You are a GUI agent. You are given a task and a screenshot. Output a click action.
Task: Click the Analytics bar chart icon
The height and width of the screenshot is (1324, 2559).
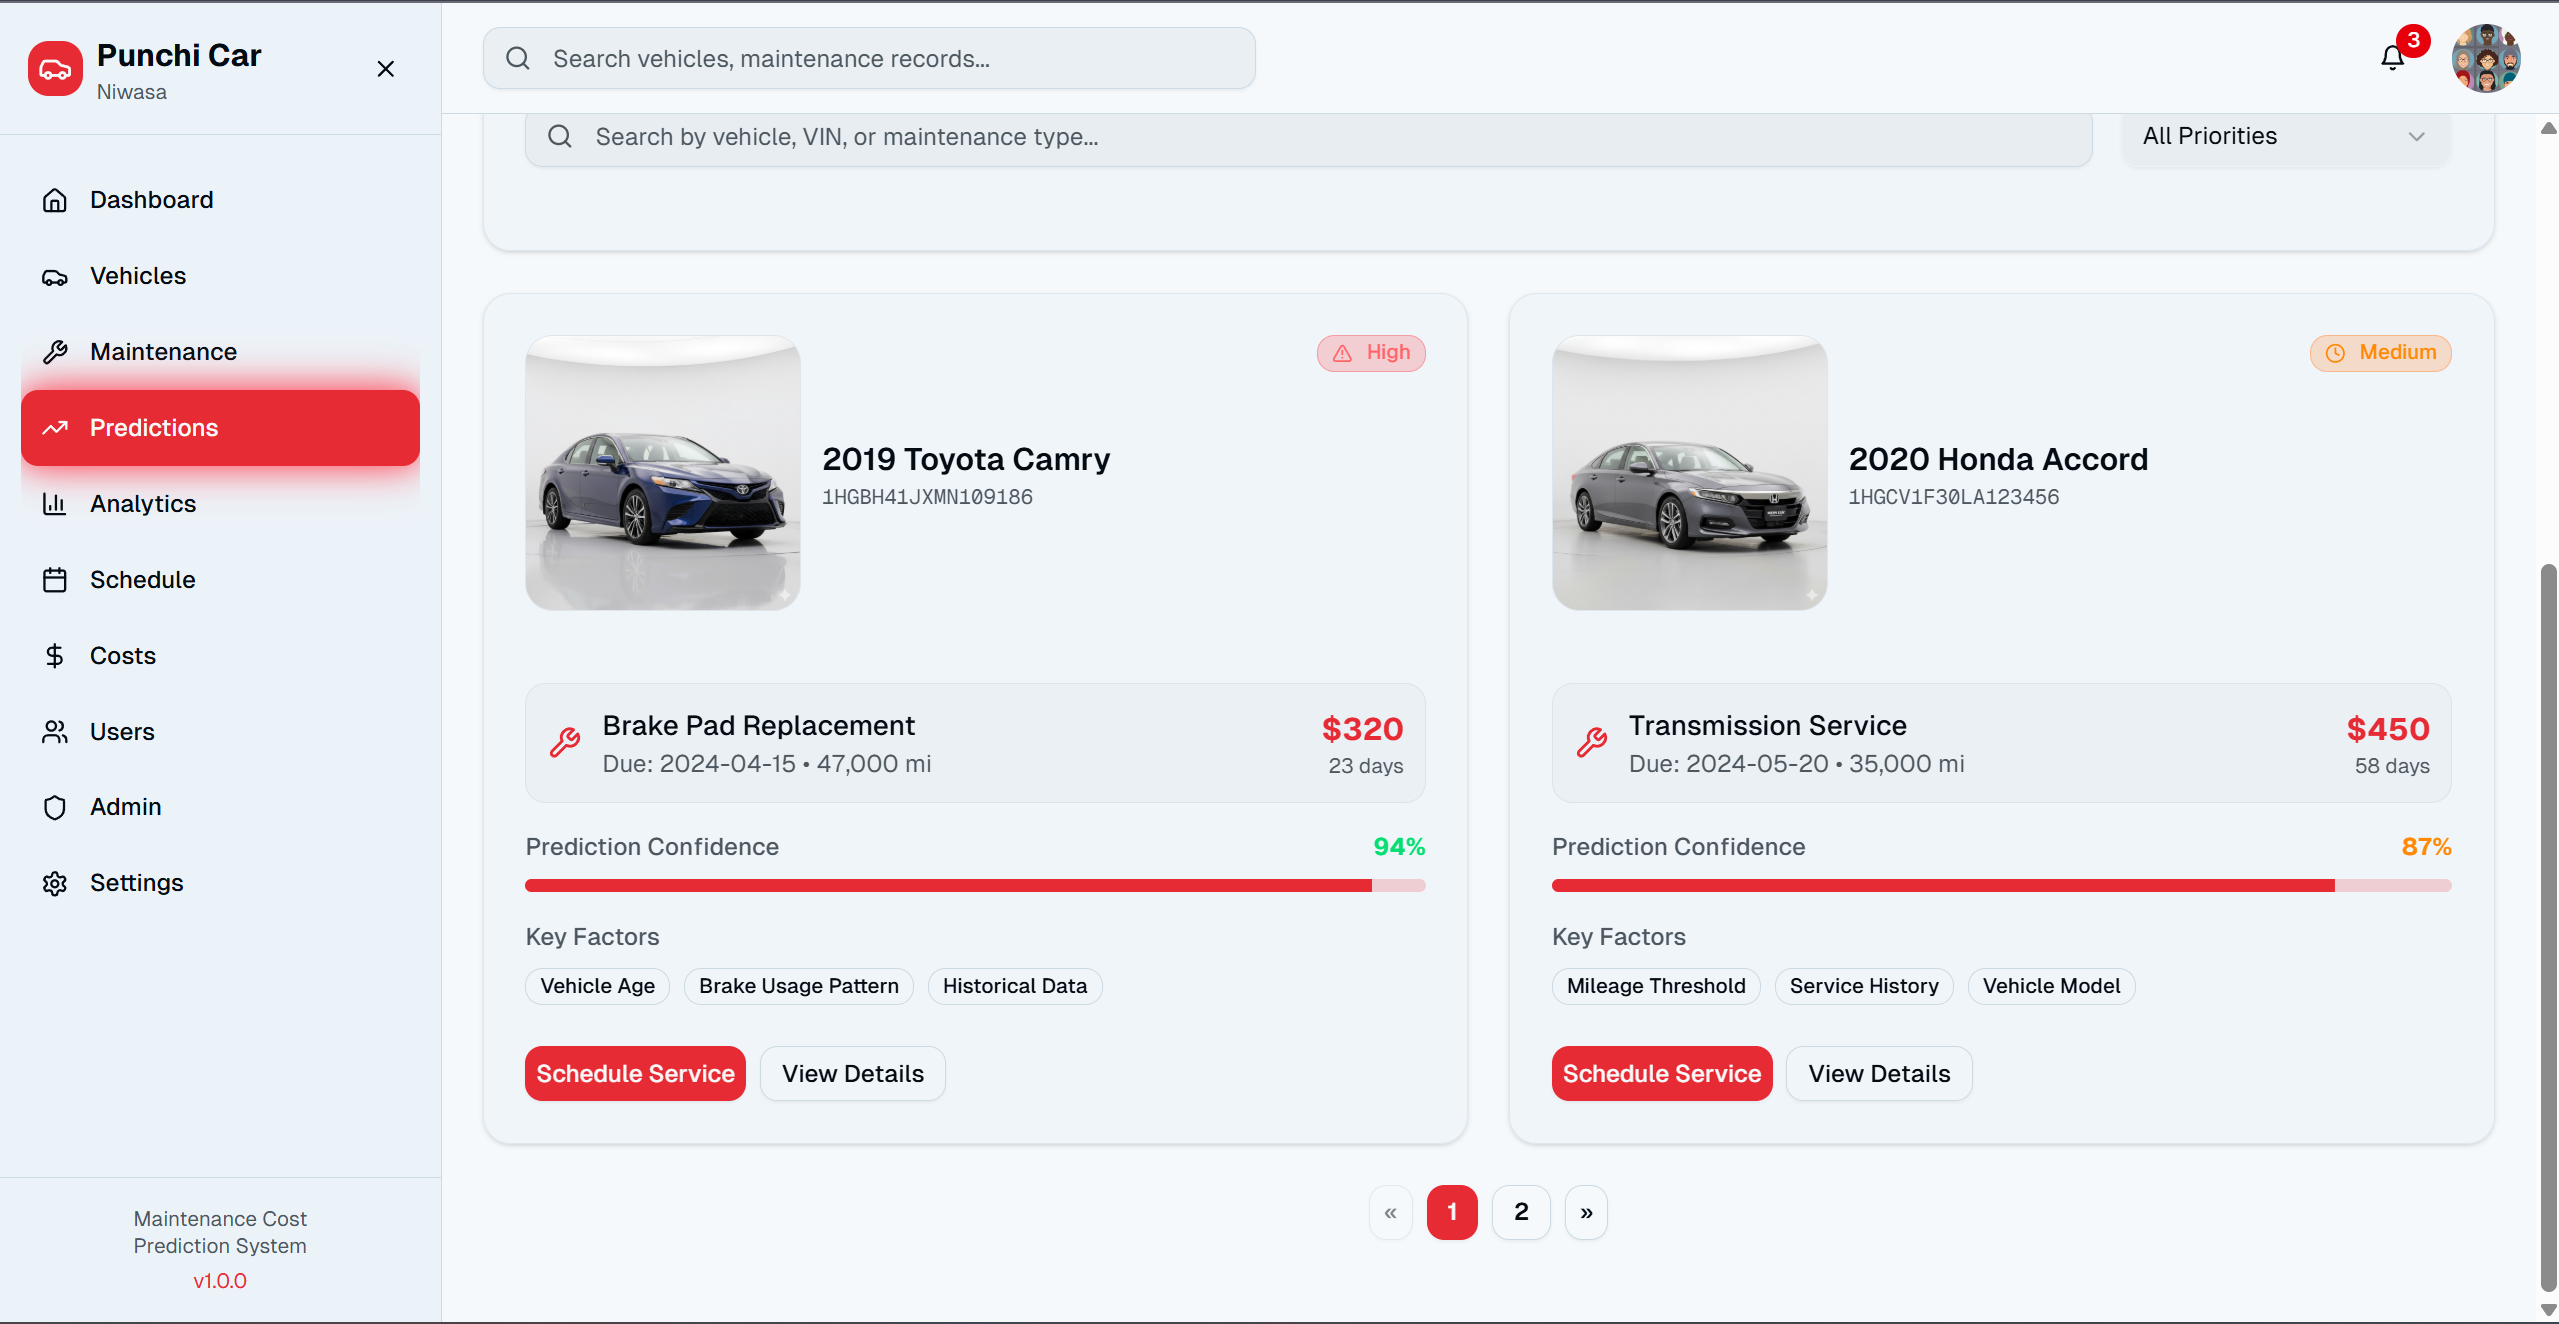[56, 503]
